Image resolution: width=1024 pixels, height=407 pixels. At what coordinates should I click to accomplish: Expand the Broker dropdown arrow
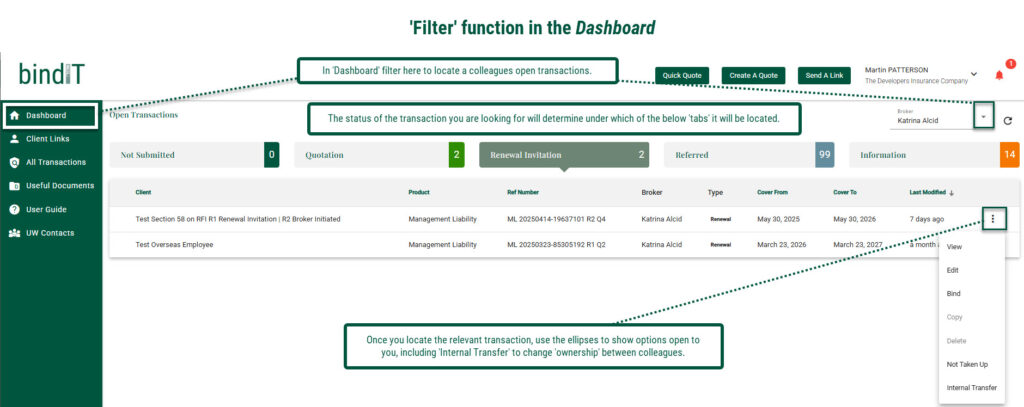[x=984, y=116]
